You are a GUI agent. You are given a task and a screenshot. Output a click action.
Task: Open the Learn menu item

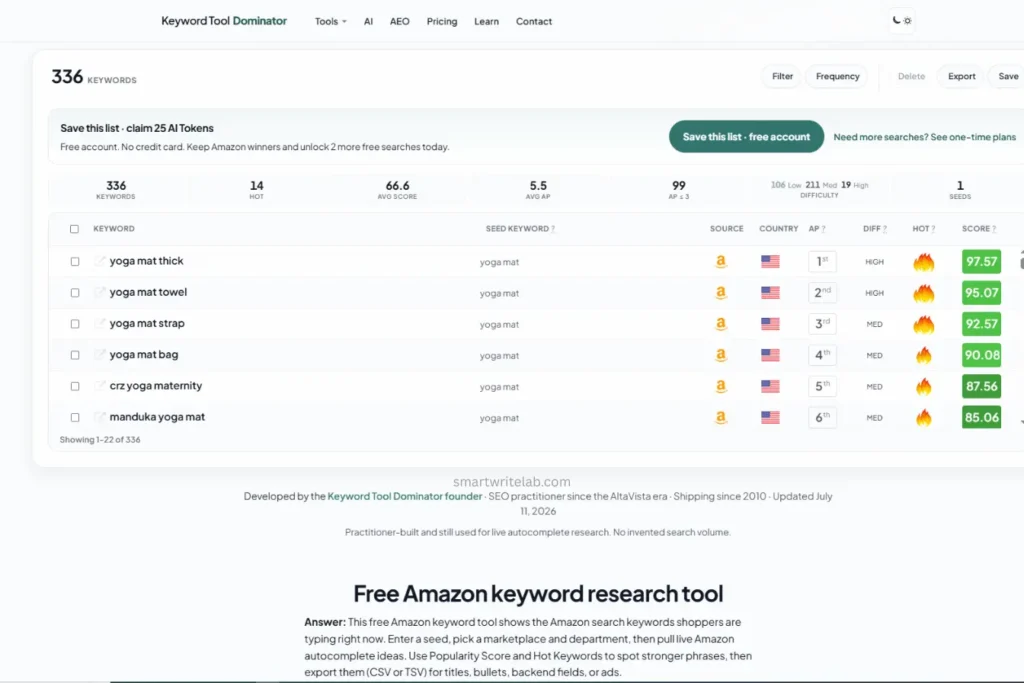pyautogui.click(x=487, y=22)
